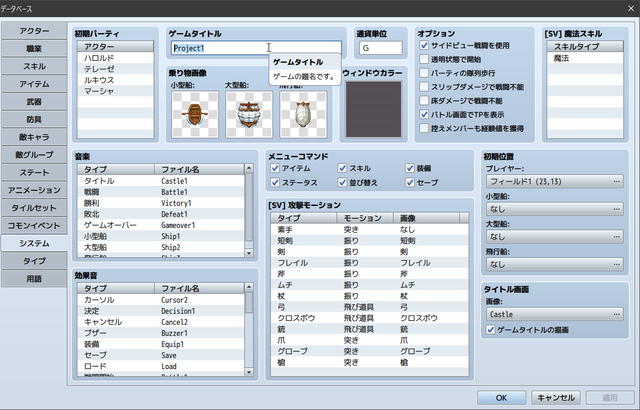The width and height of the screenshot is (640, 410).
Task: Switch to 敵グループ tab
Action: [x=34, y=155]
